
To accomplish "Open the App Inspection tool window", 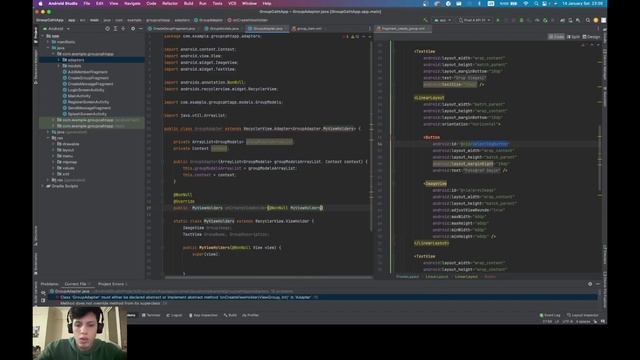I will pyautogui.click(x=203, y=315).
